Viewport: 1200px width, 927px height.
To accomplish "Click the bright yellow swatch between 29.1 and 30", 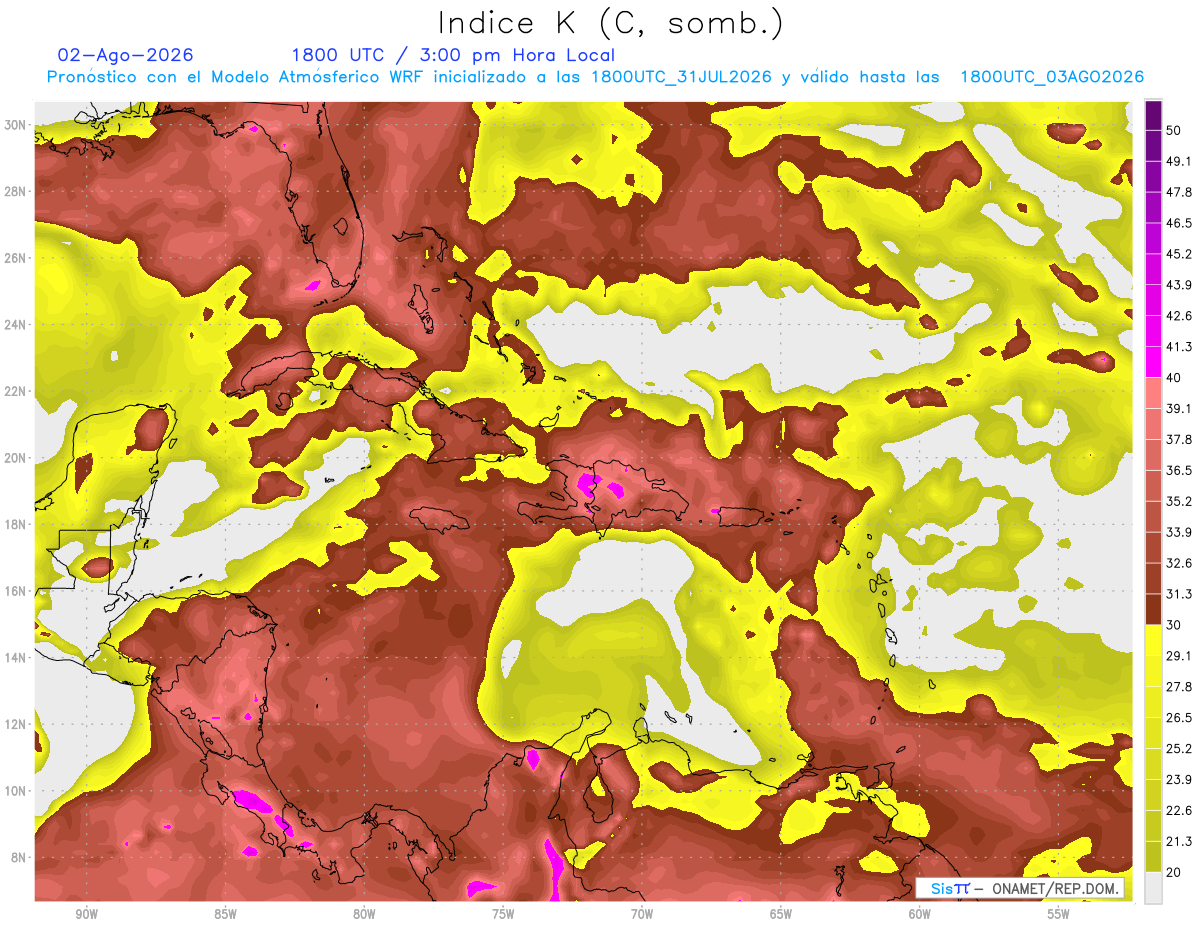I will point(1153,640).
